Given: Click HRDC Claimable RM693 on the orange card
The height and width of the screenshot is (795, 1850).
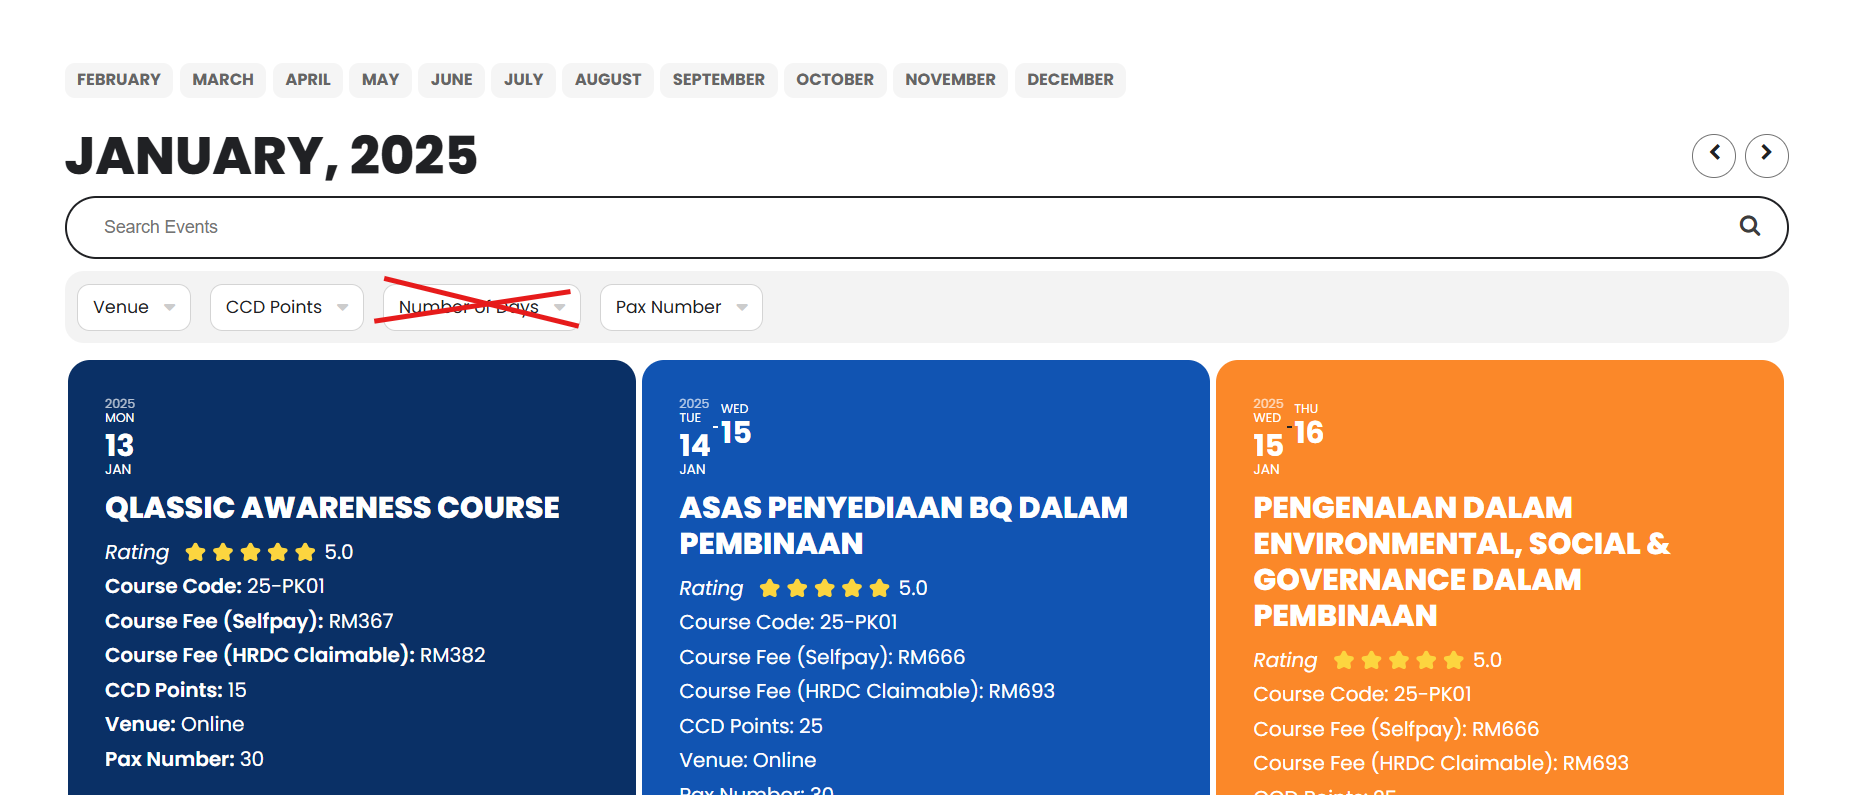Looking at the screenshot, I should [x=1441, y=763].
